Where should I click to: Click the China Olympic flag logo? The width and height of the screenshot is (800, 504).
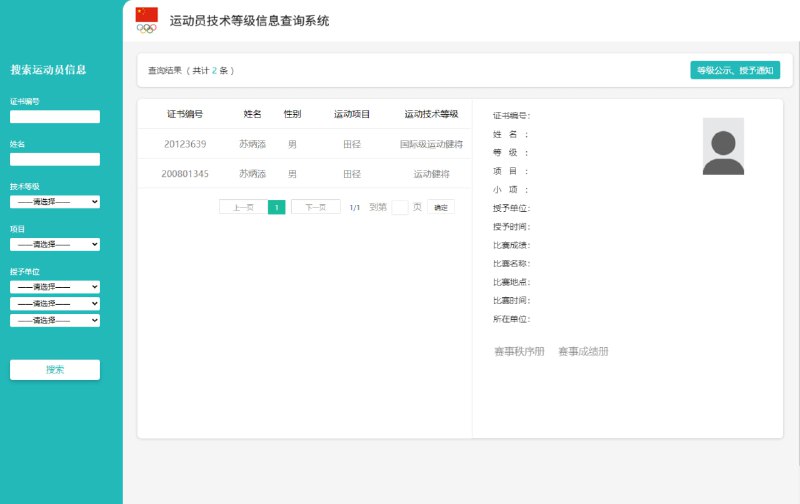pyautogui.click(x=147, y=20)
